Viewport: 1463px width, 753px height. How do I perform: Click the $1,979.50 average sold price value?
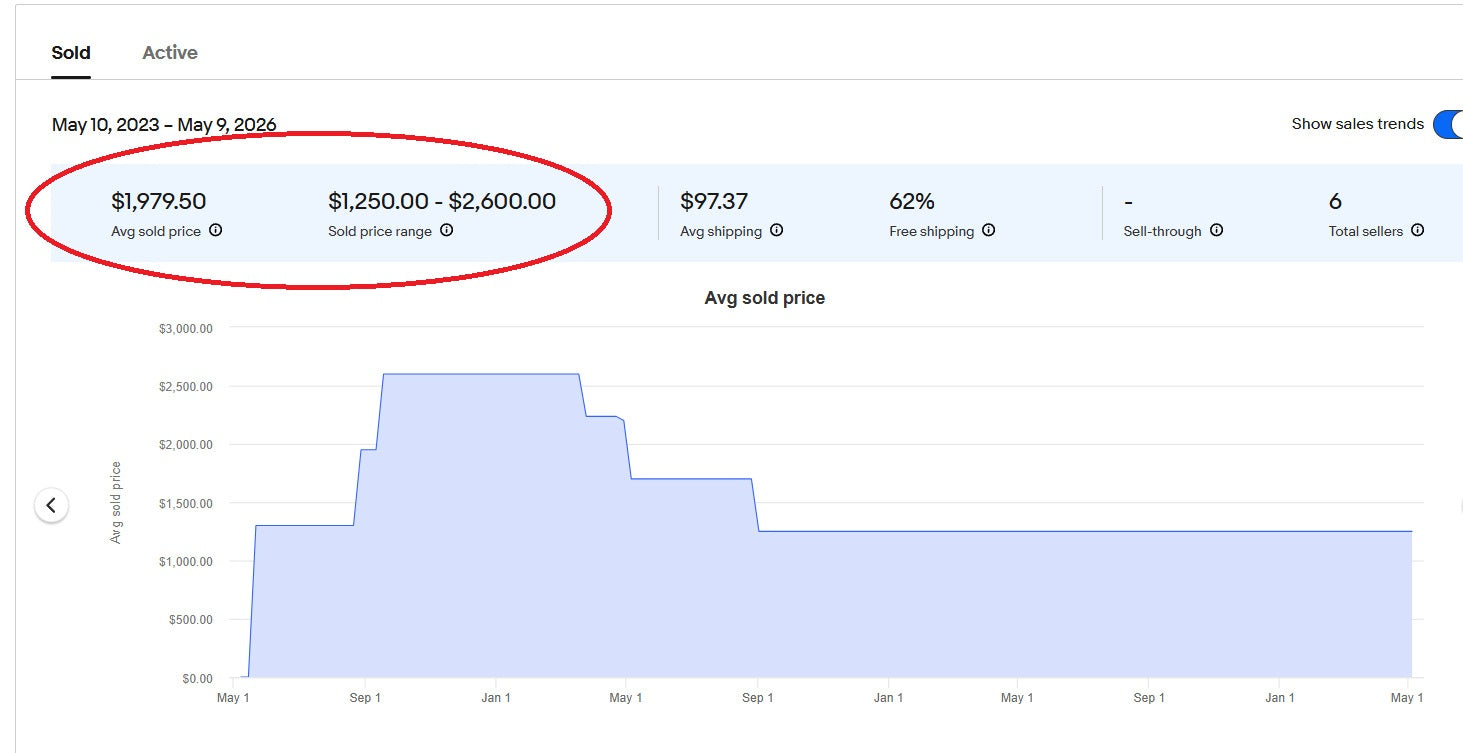coord(159,202)
